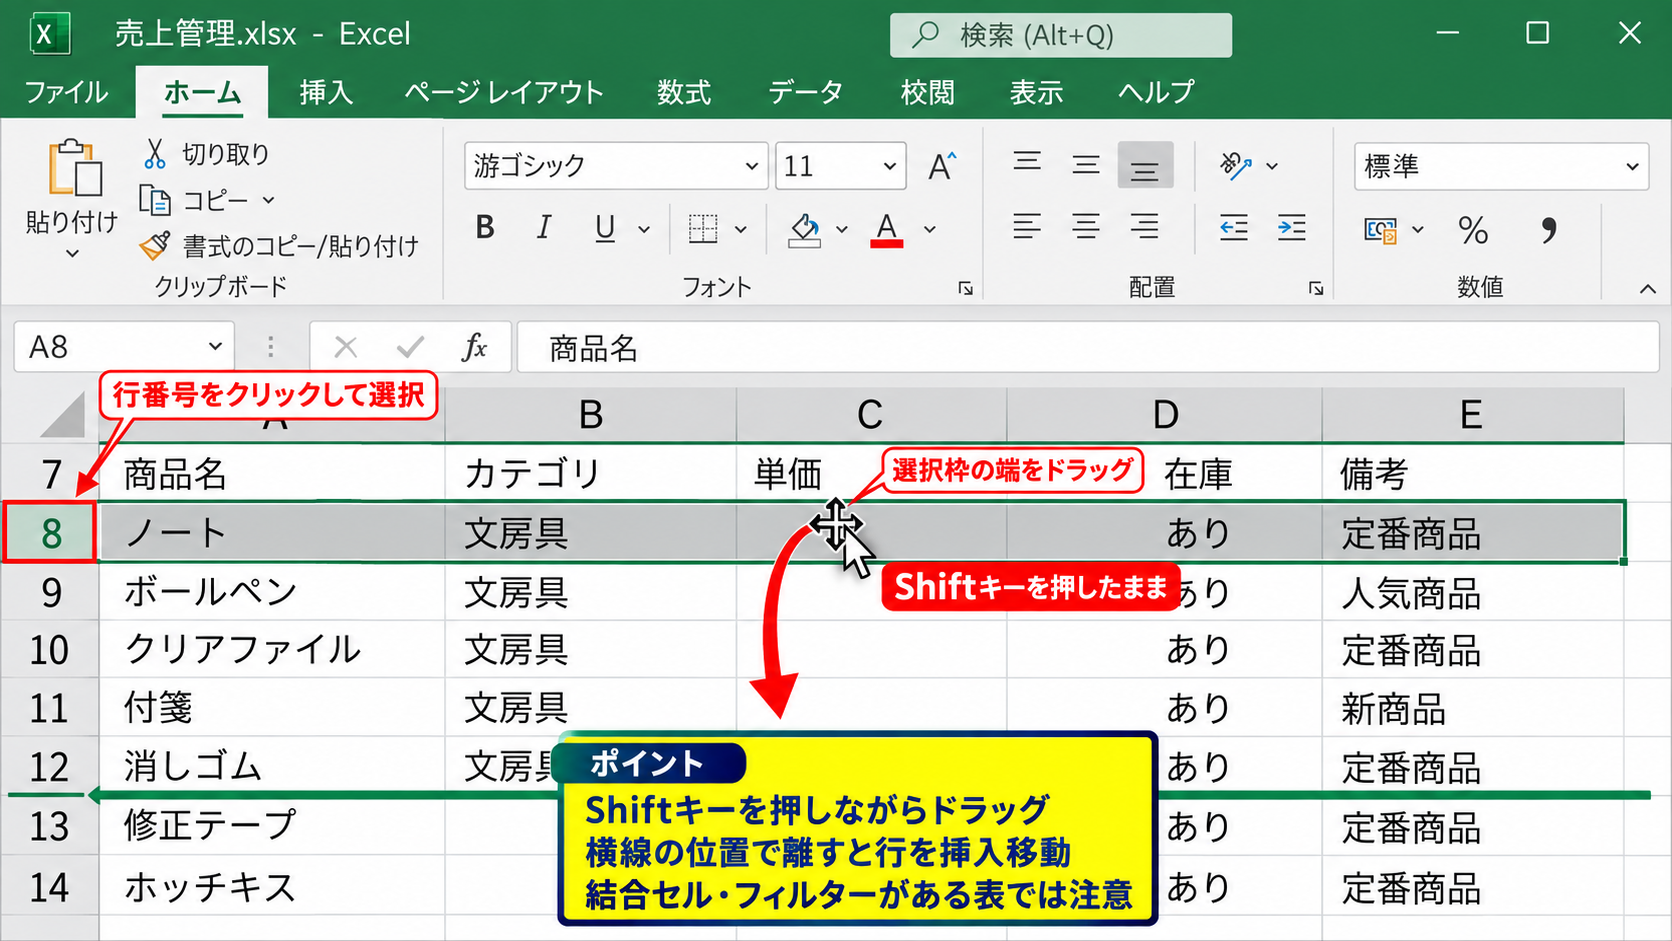Click the formula bar enter checkmark
1672x941 pixels.
coord(410,347)
